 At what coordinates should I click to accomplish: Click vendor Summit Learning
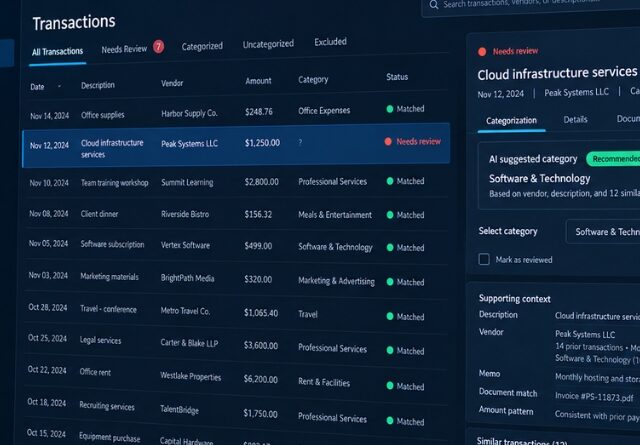187,182
